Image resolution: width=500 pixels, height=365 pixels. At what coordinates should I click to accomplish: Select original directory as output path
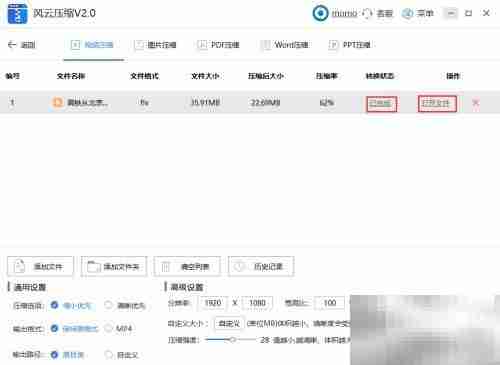54,355
